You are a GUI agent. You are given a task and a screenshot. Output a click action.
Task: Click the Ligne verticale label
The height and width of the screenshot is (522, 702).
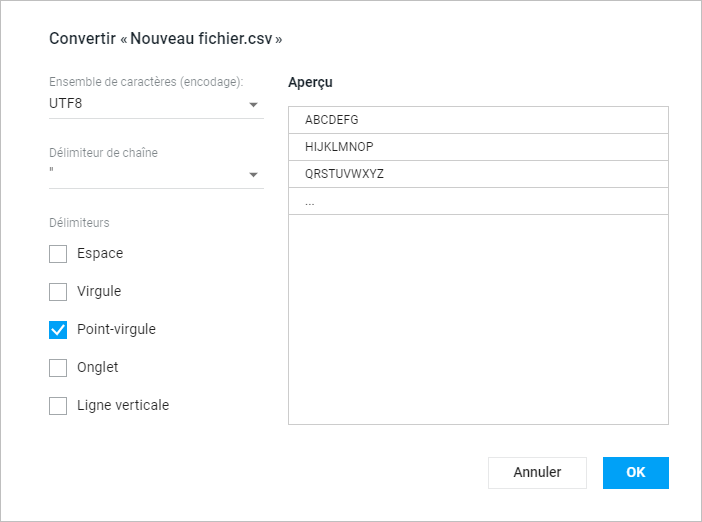click(123, 405)
